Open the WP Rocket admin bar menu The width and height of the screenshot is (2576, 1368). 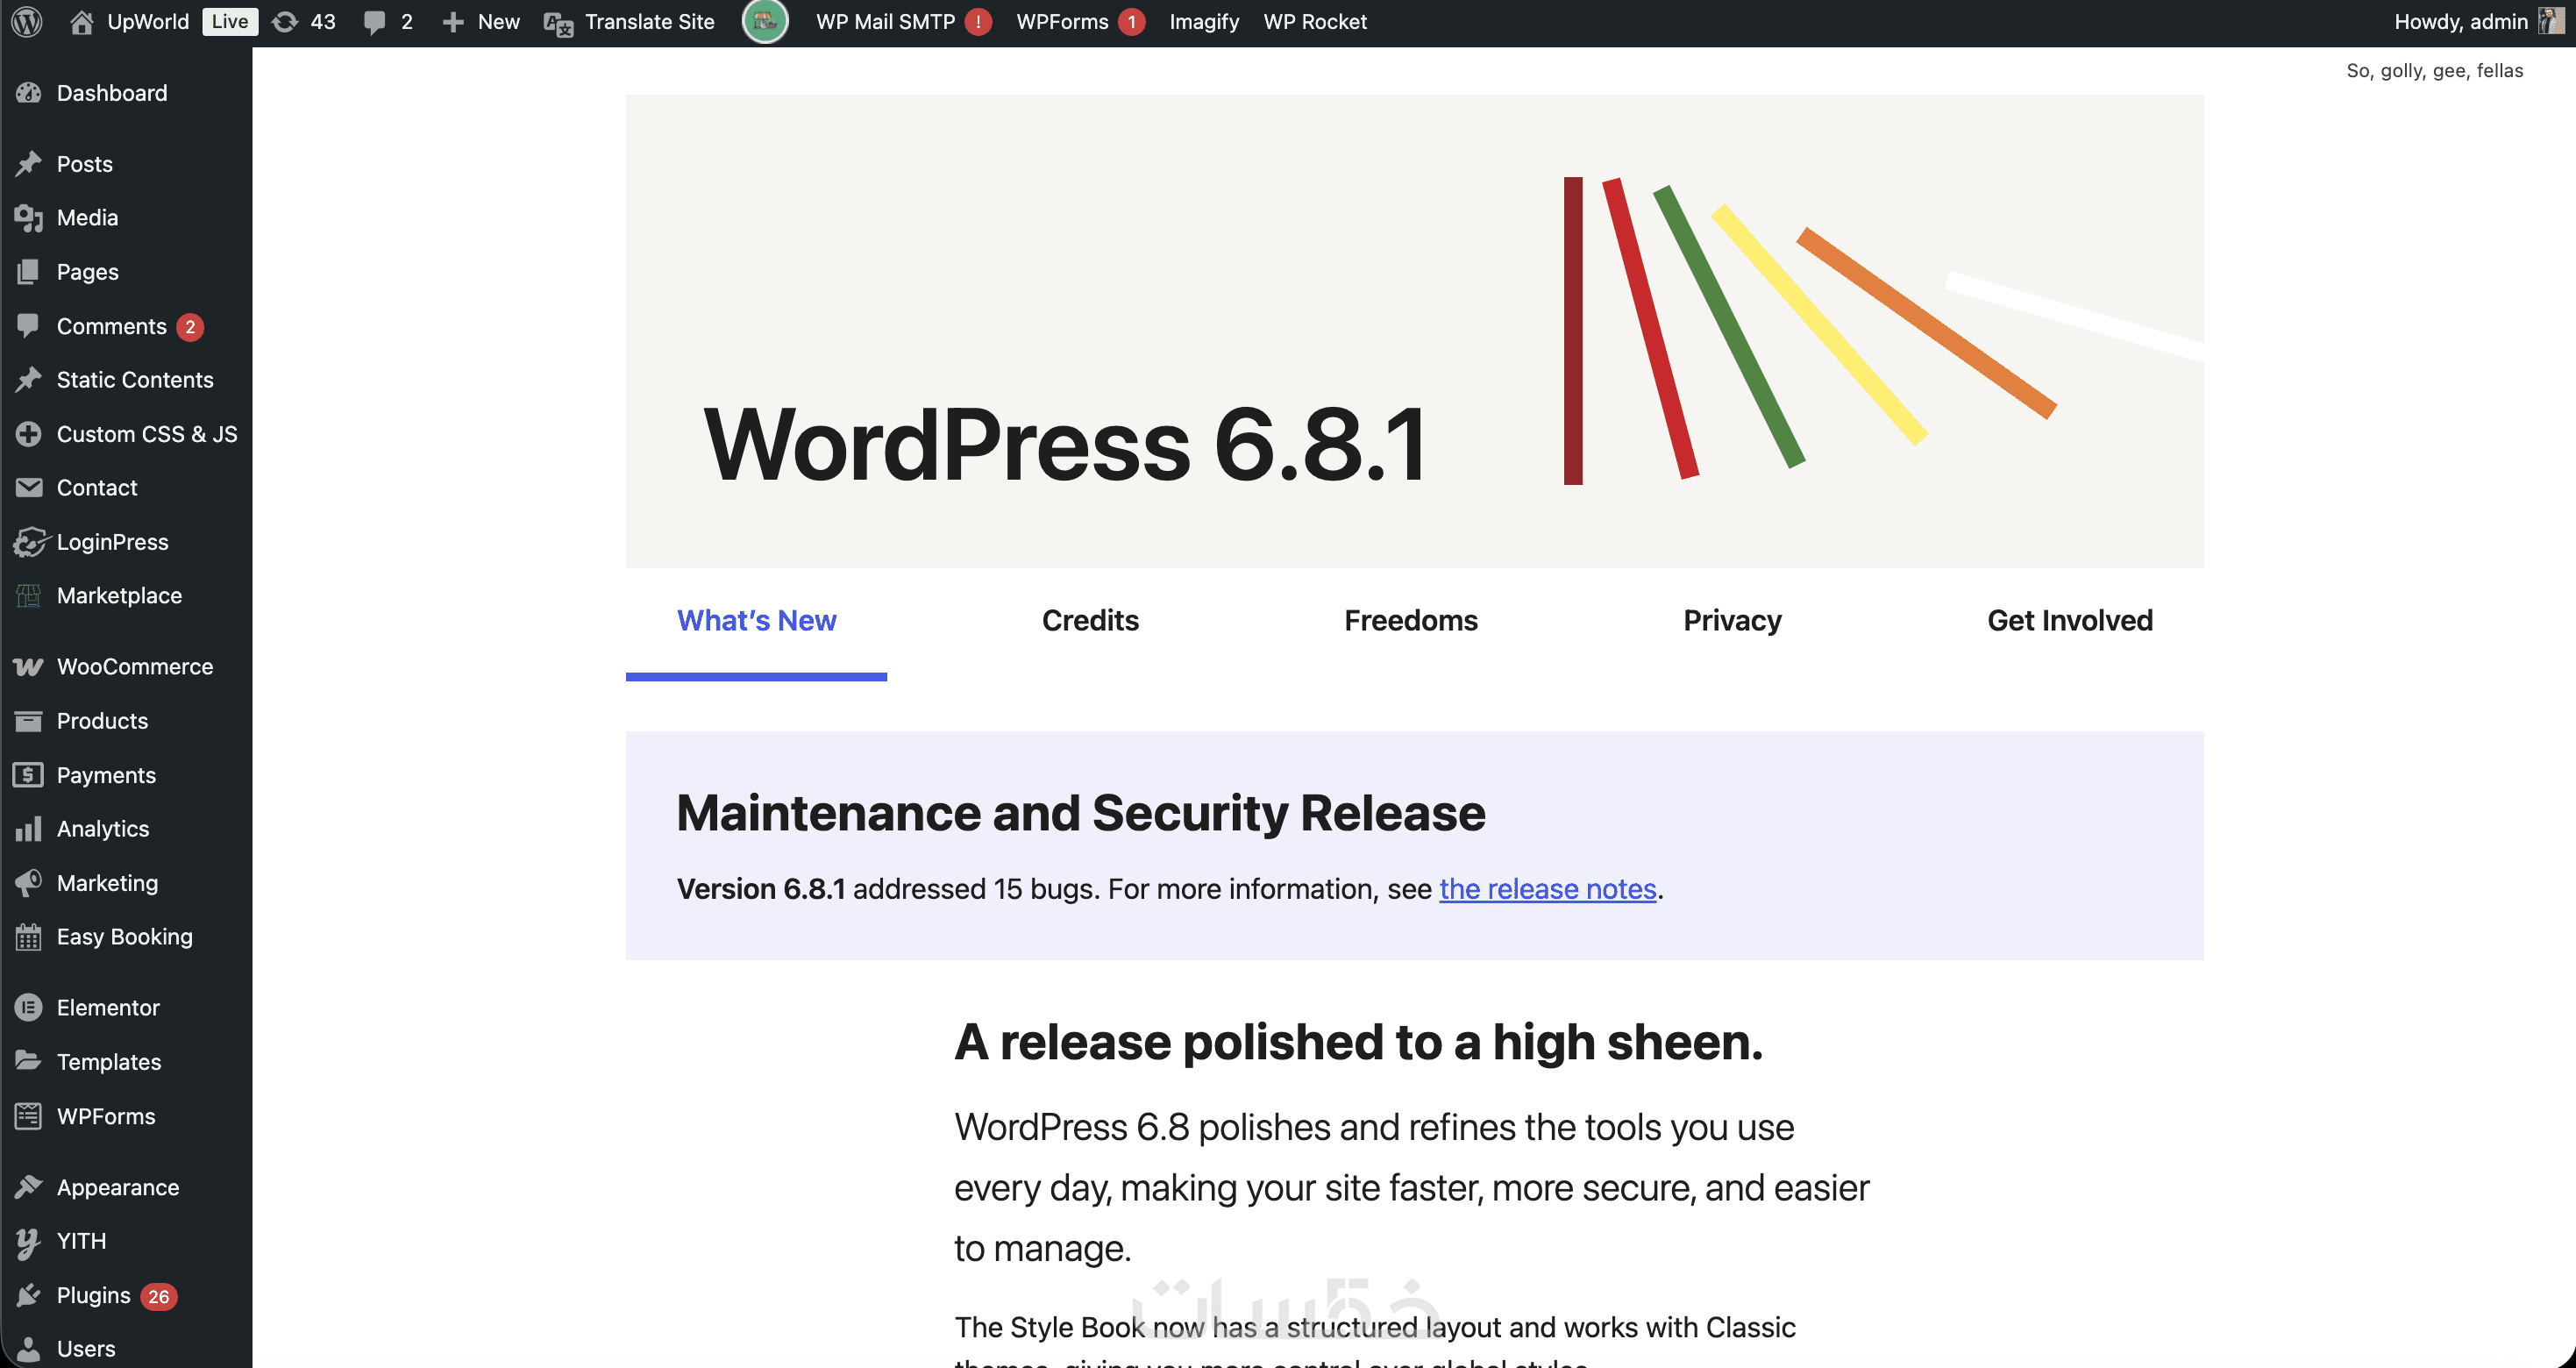tap(1314, 21)
